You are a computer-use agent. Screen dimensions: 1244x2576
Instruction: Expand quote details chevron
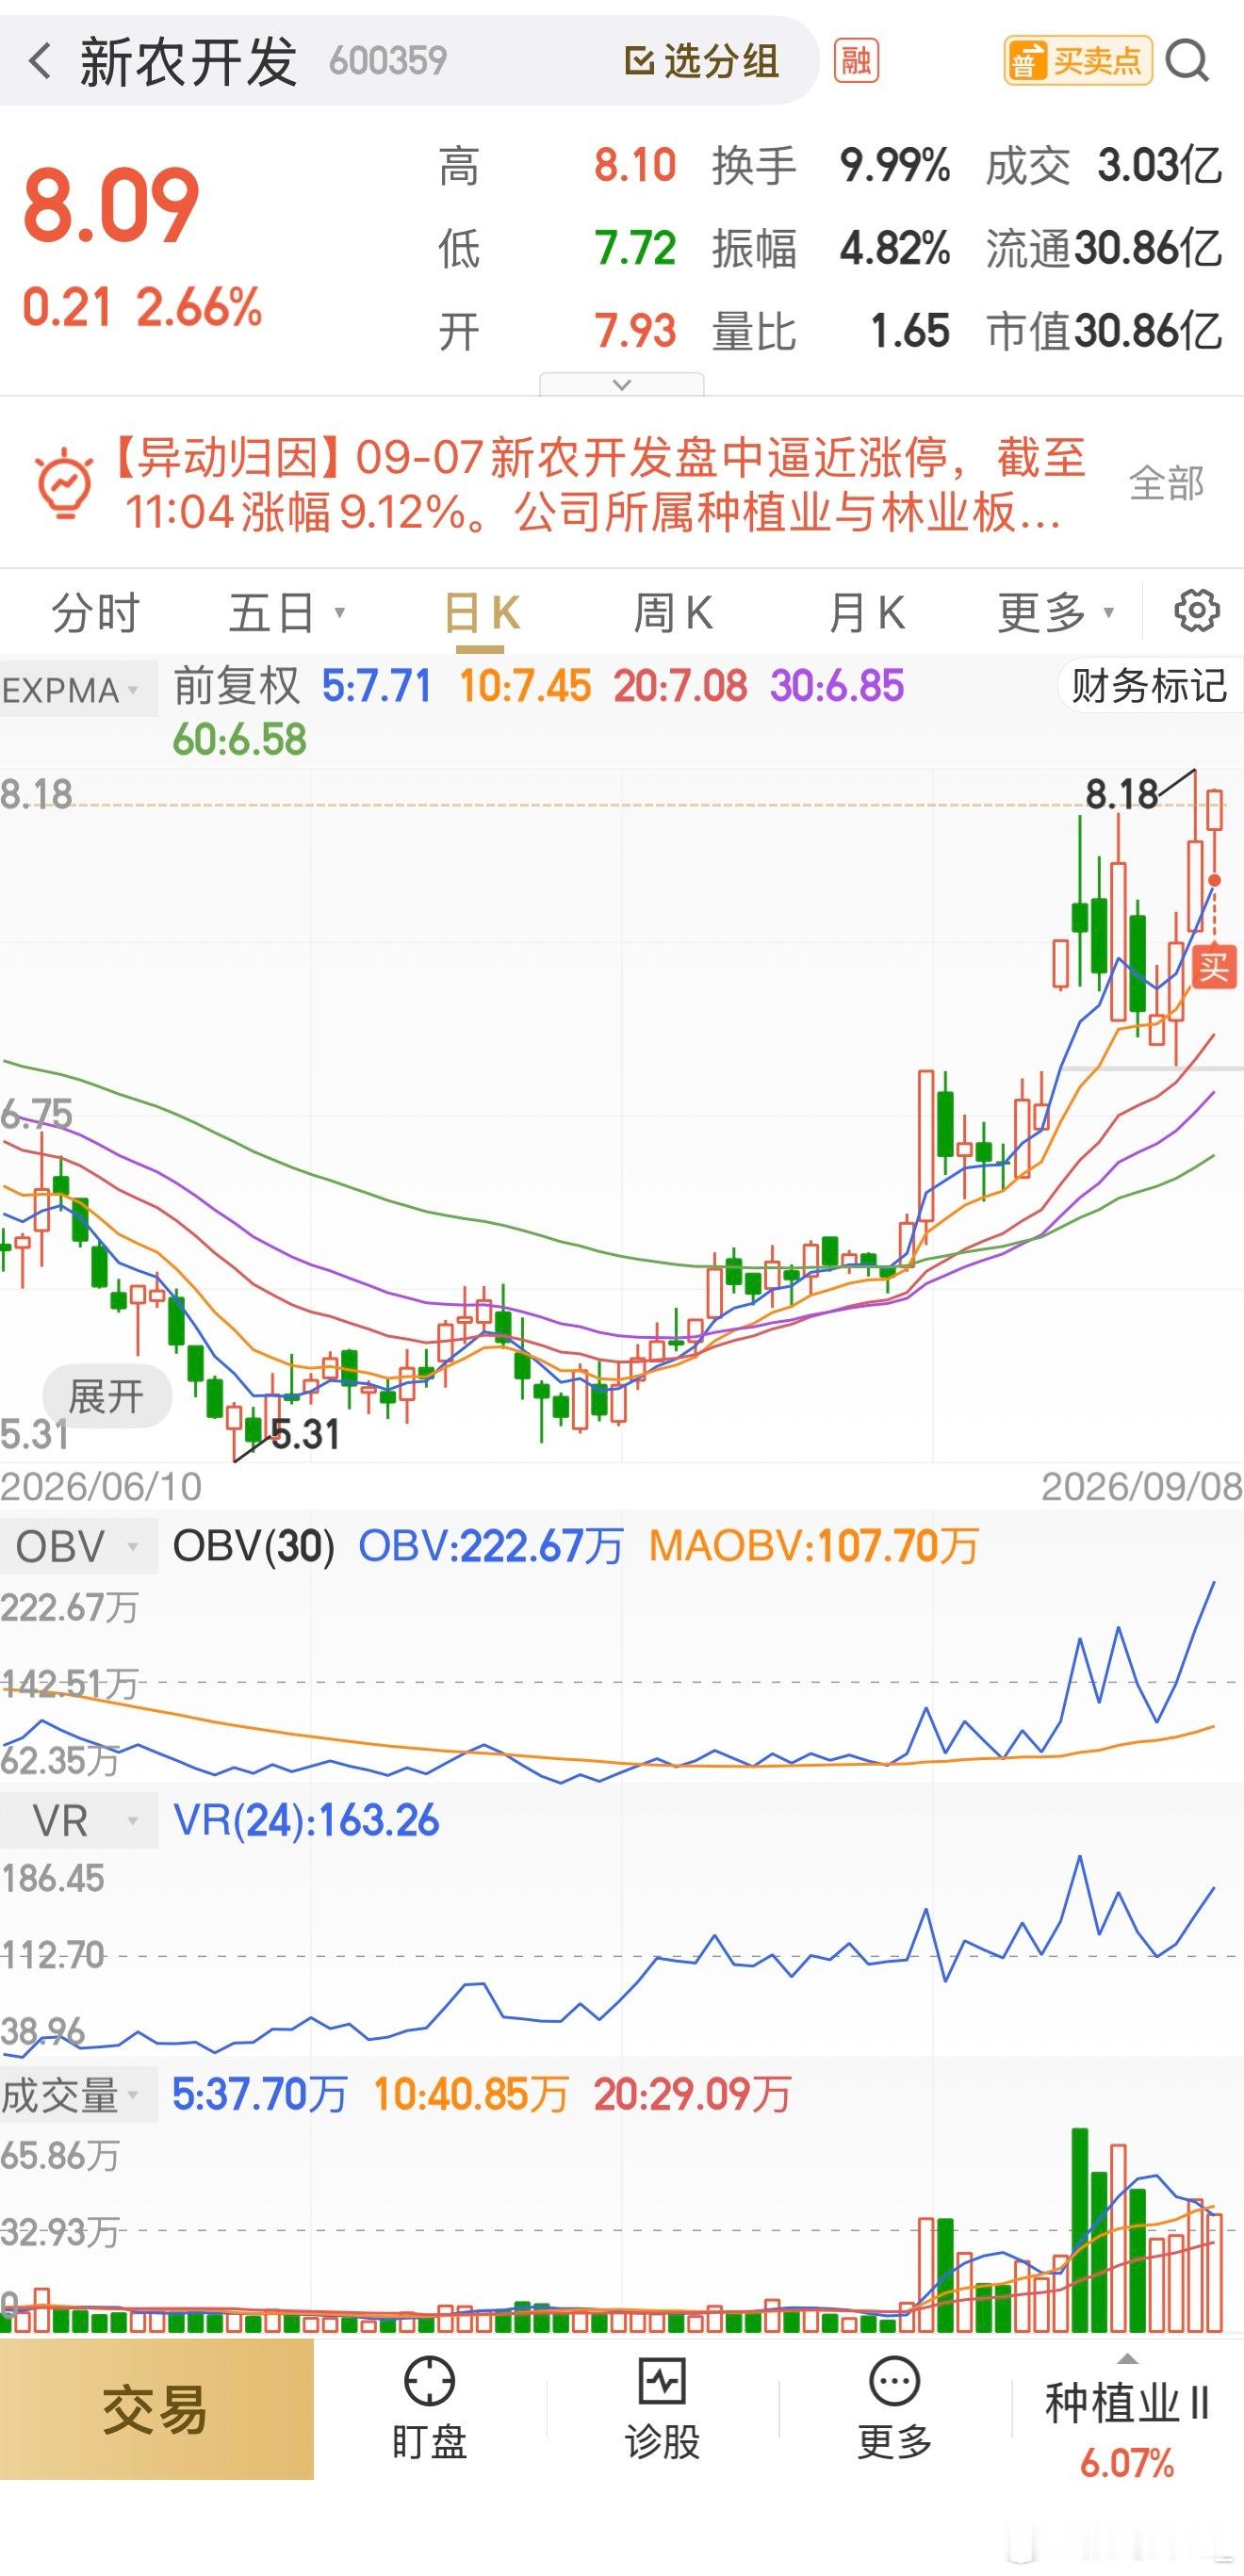[621, 385]
